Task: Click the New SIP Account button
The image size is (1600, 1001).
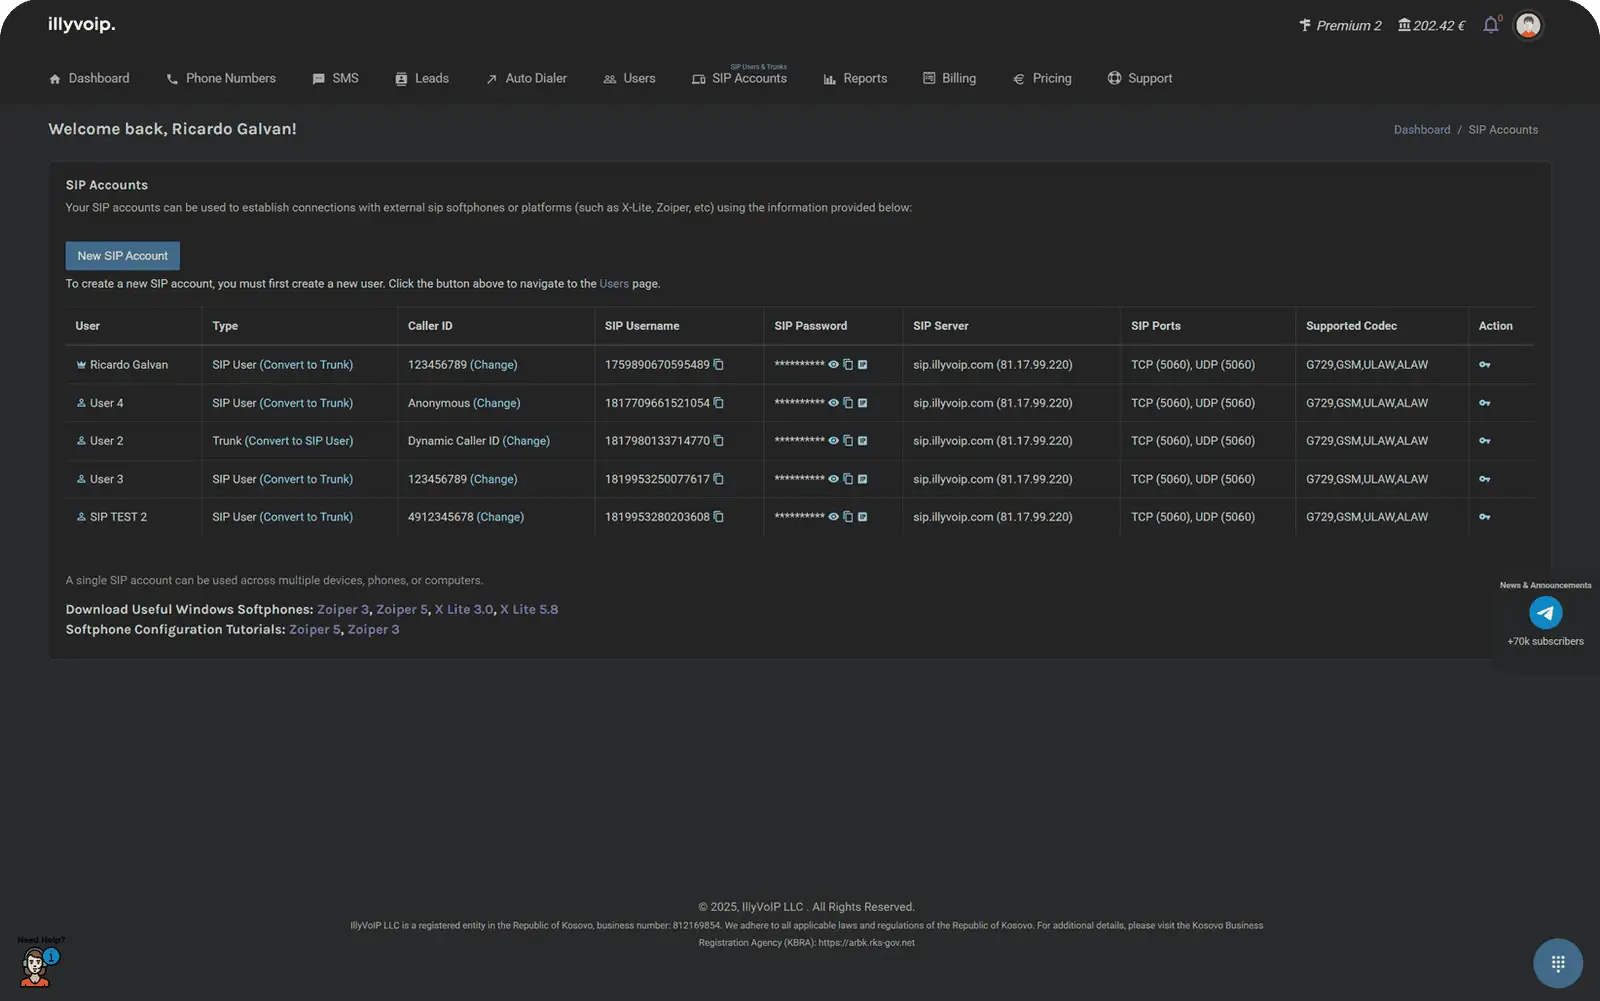Action: pos(122,256)
